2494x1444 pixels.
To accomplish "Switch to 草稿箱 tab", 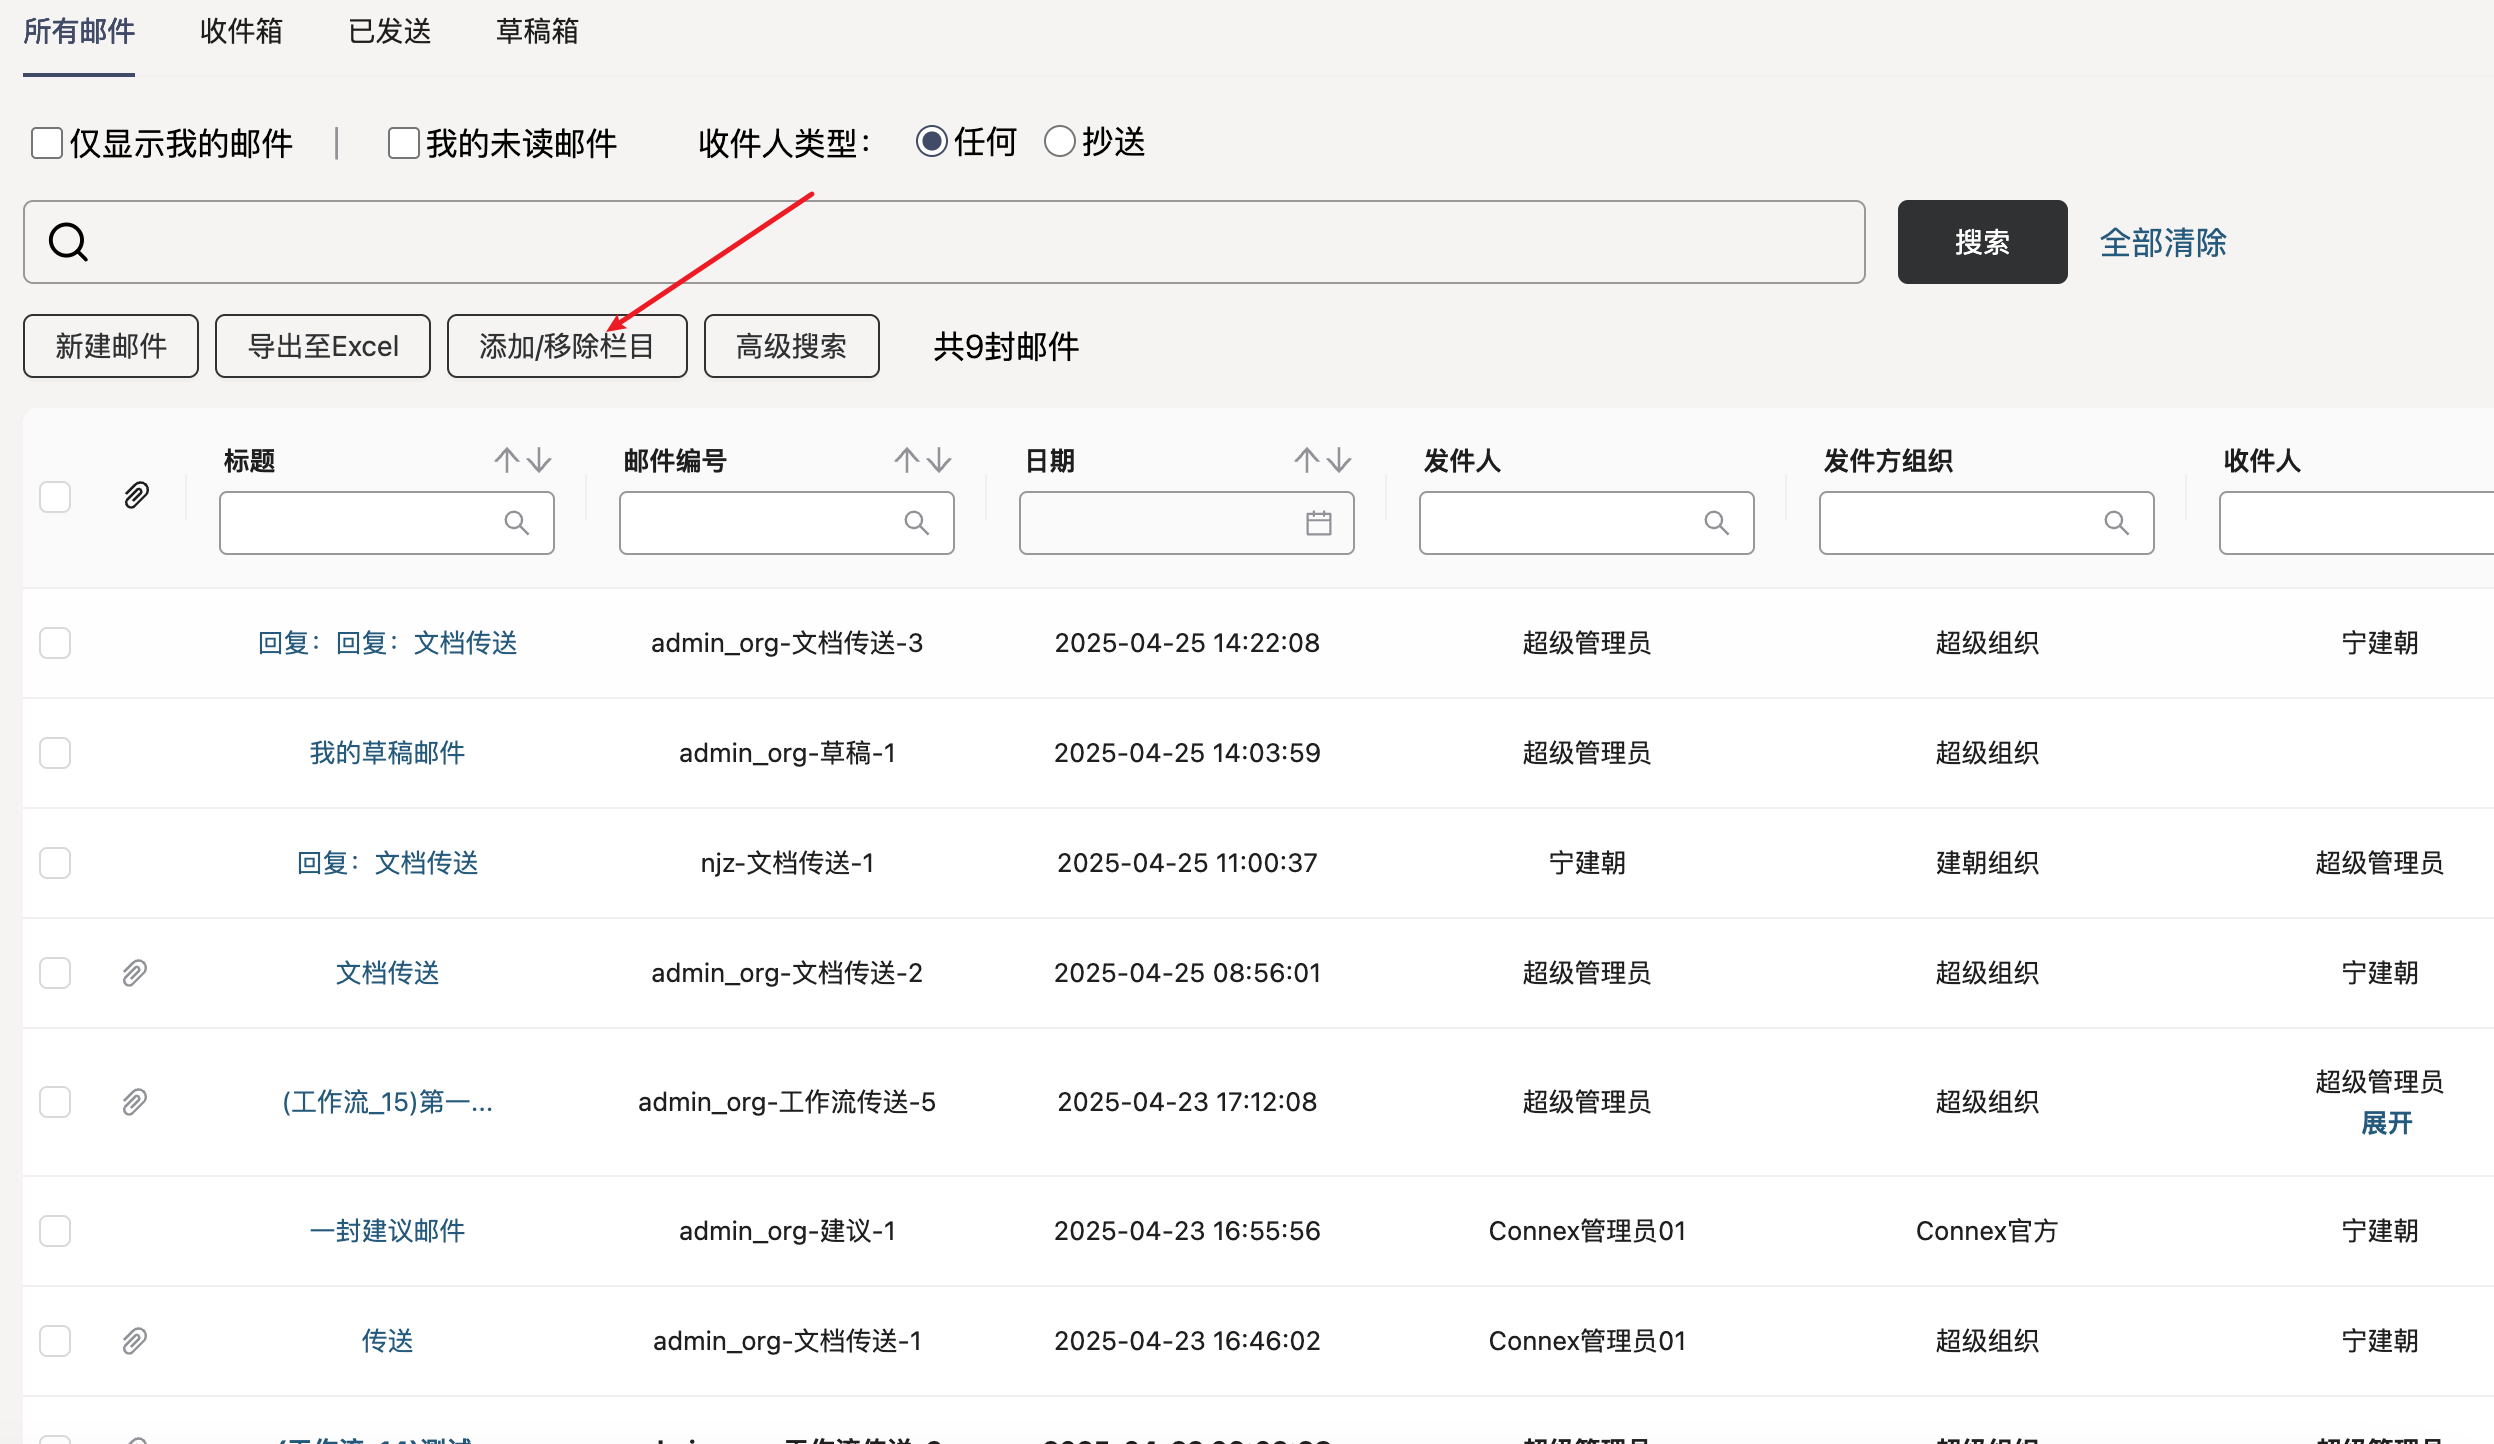I will pyautogui.click(x=537, y=32).
